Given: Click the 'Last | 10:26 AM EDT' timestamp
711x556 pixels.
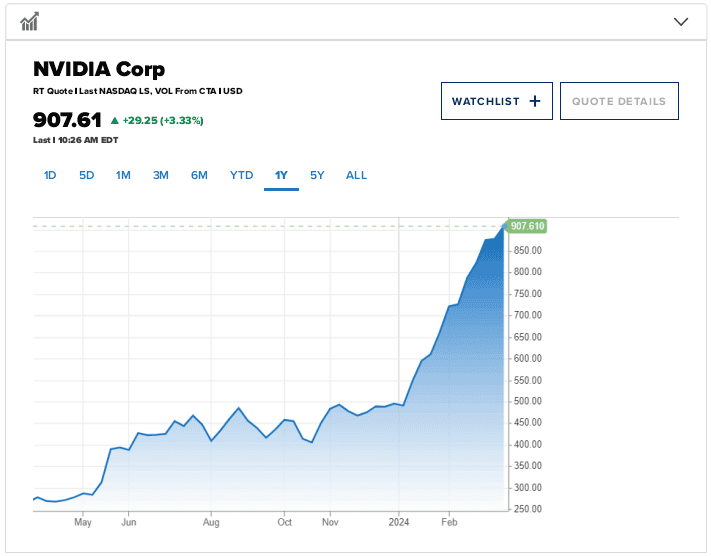Looking at the screenshot, I should pos(75,140).
